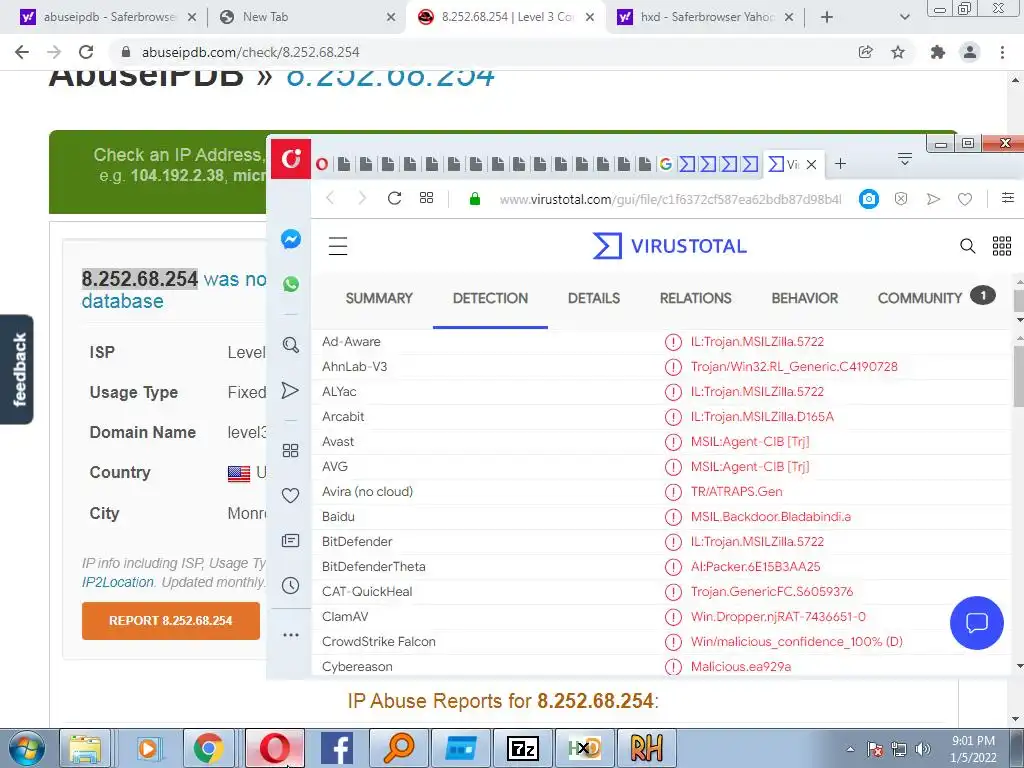
Task: Select the DETECTION tab
Action: coord(490,298)
